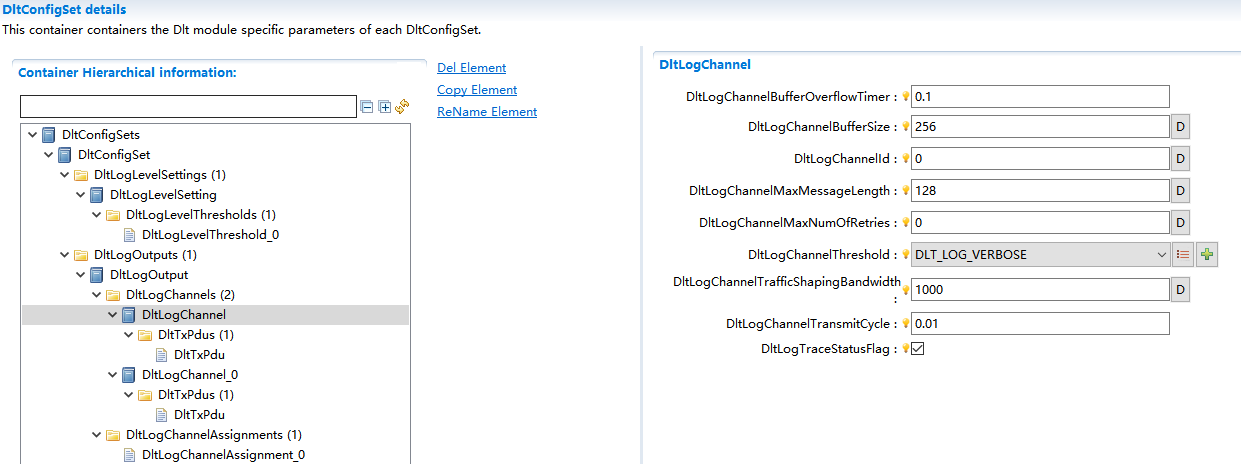
Task: Collapse the DltLogChannels (2) node
Action: coord(97,295)
